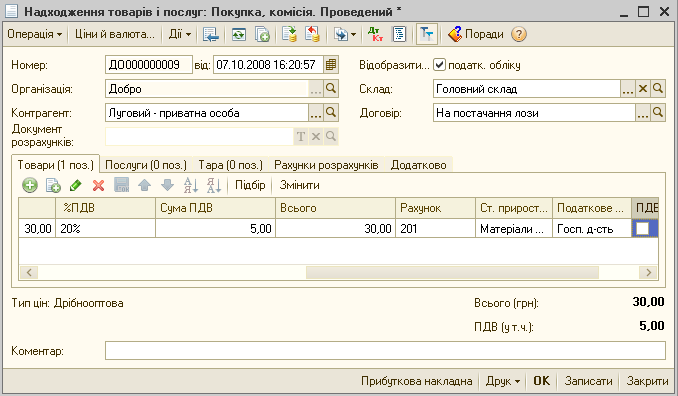The image size is (678, 396).
Task: Click the green add row icon
Action: [x=30, y=185]
